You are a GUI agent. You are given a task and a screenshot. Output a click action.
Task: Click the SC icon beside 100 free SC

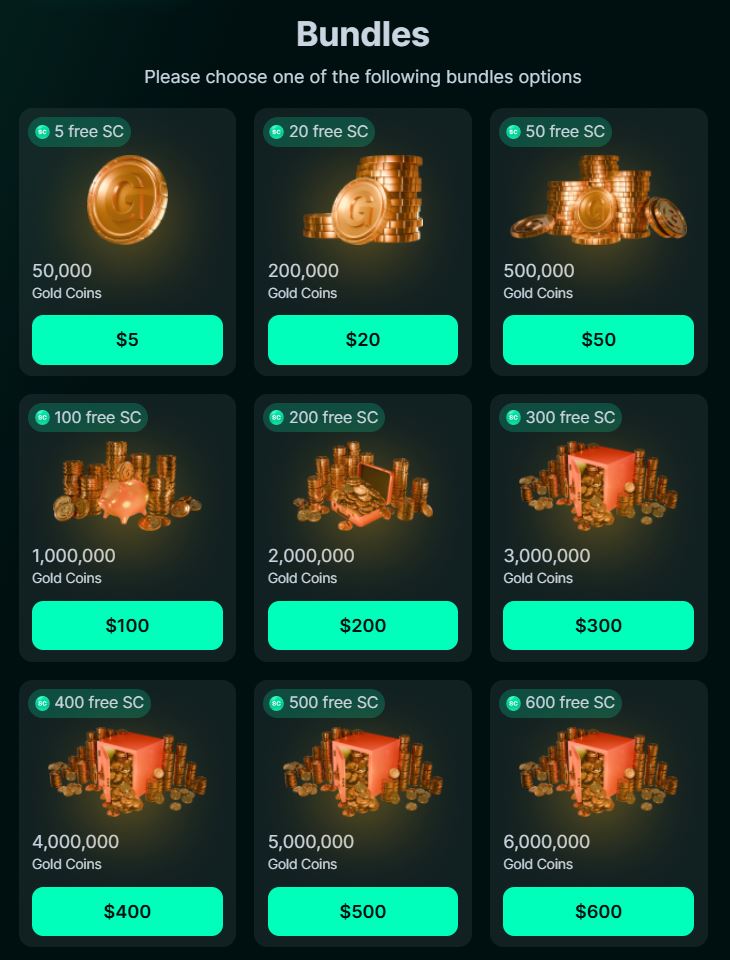(x=42, y=418)
